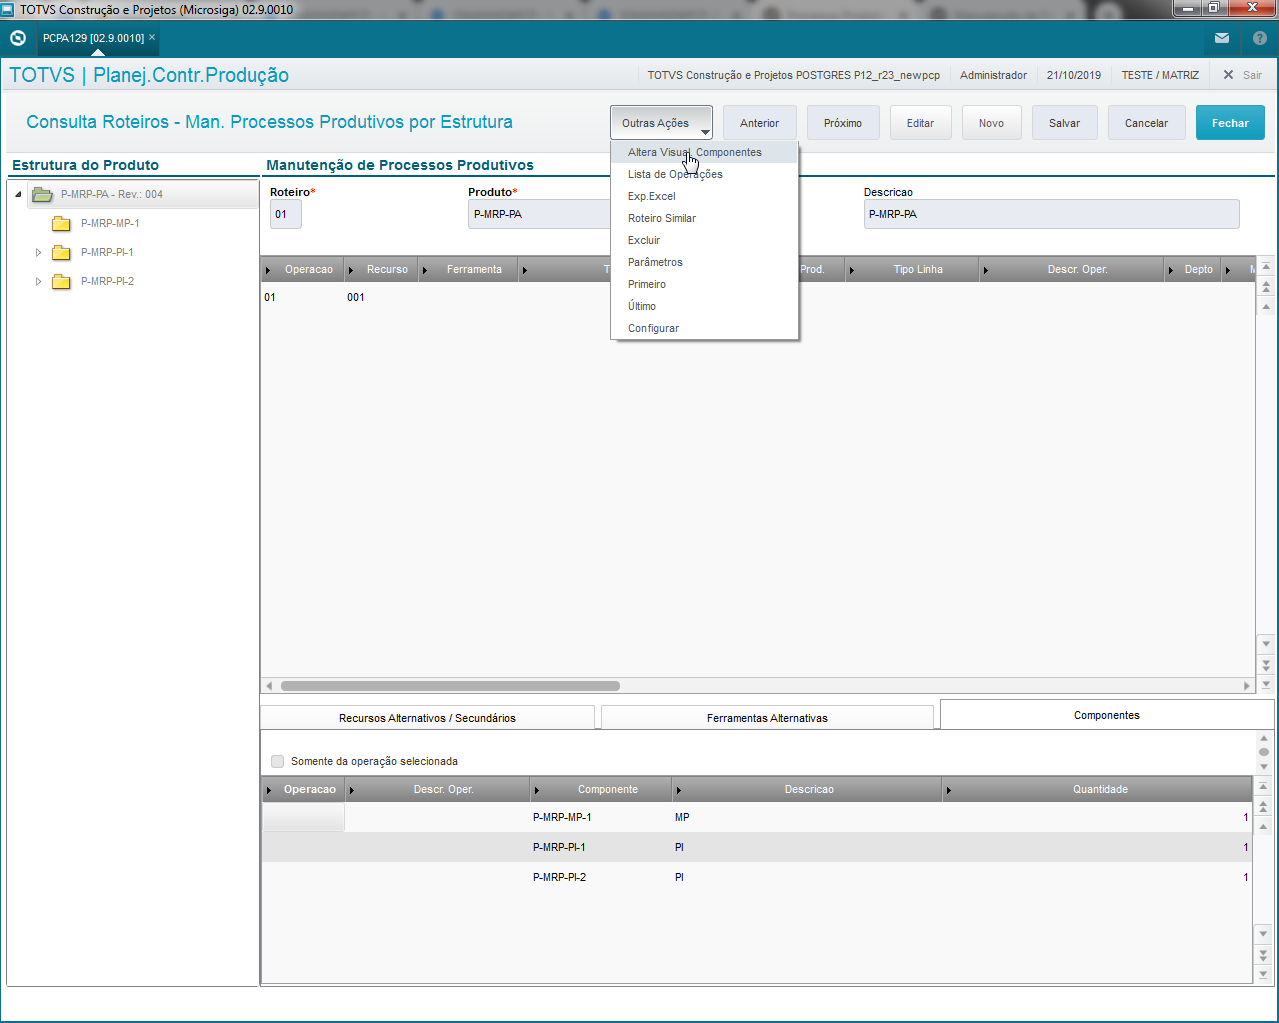Switch to Ferramentas Alternativas tab
Image resolution: width=1279 pixels, height=1023 pixels.
click(767, 718)
